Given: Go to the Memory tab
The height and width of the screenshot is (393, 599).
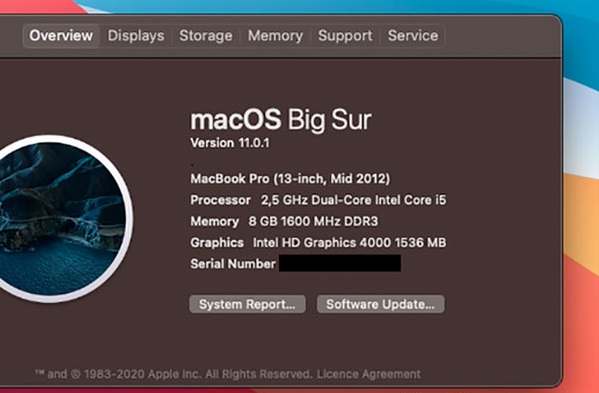Looking at the screenshot, I should tap(275, 36).
